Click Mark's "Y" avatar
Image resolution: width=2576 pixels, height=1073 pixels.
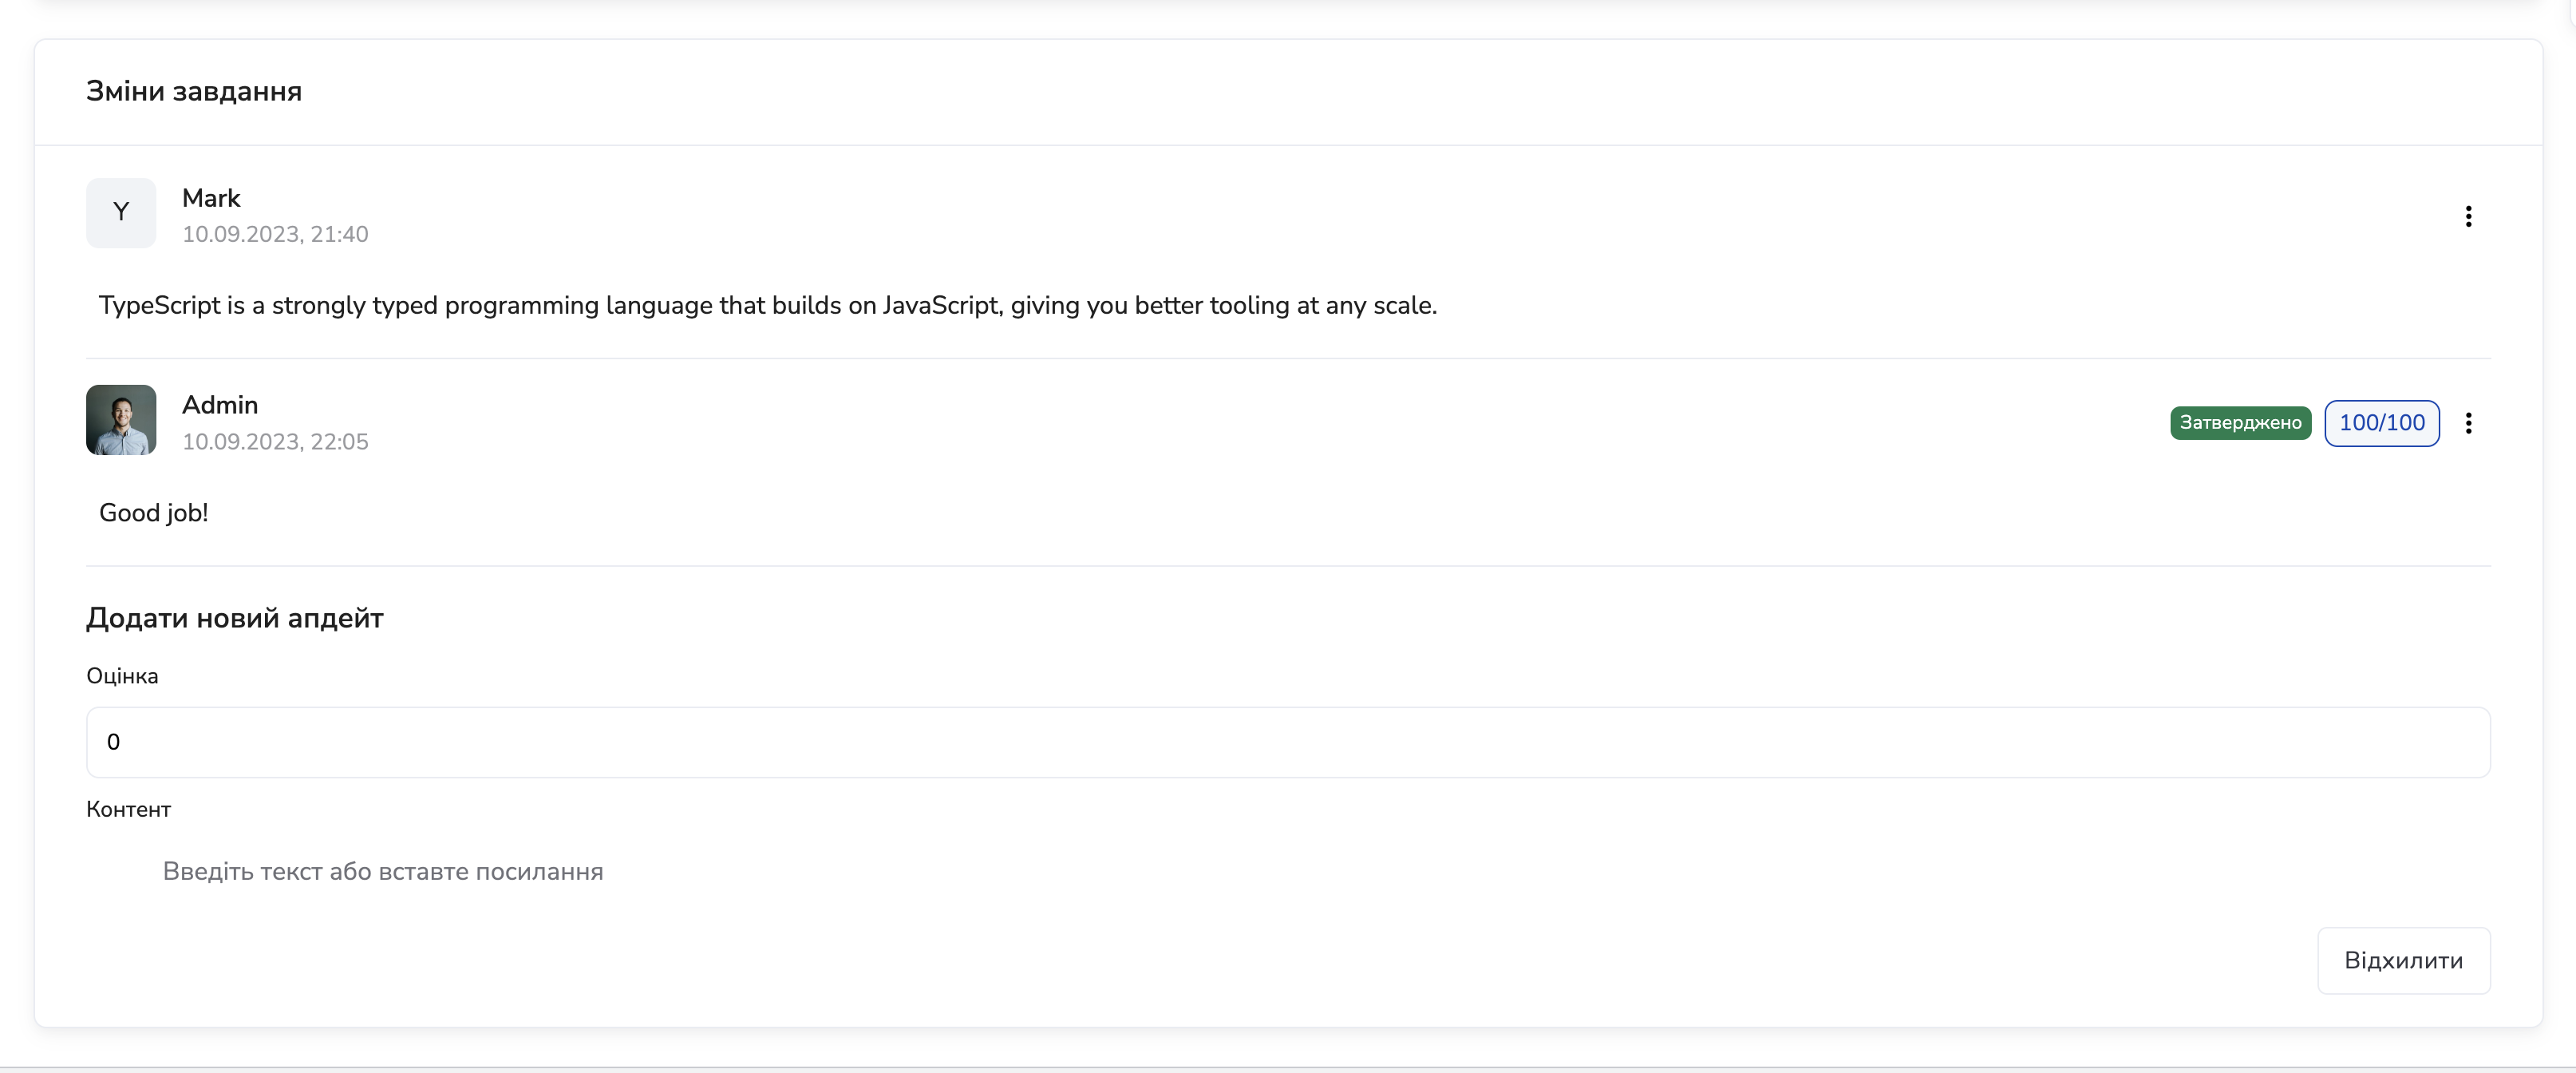coord(121,213)
